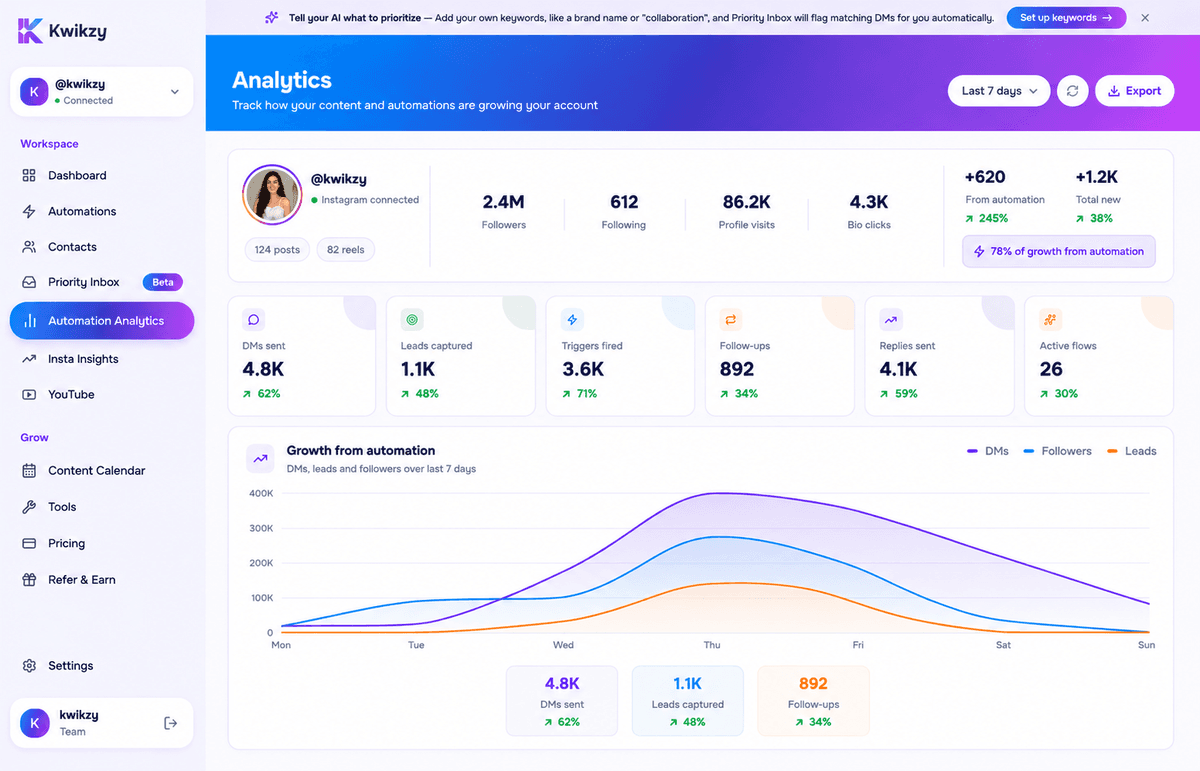Viewport: 1200px width, 771px height.
Task: Click the Replies sent trend icon
Action: (x=891, y=320)
